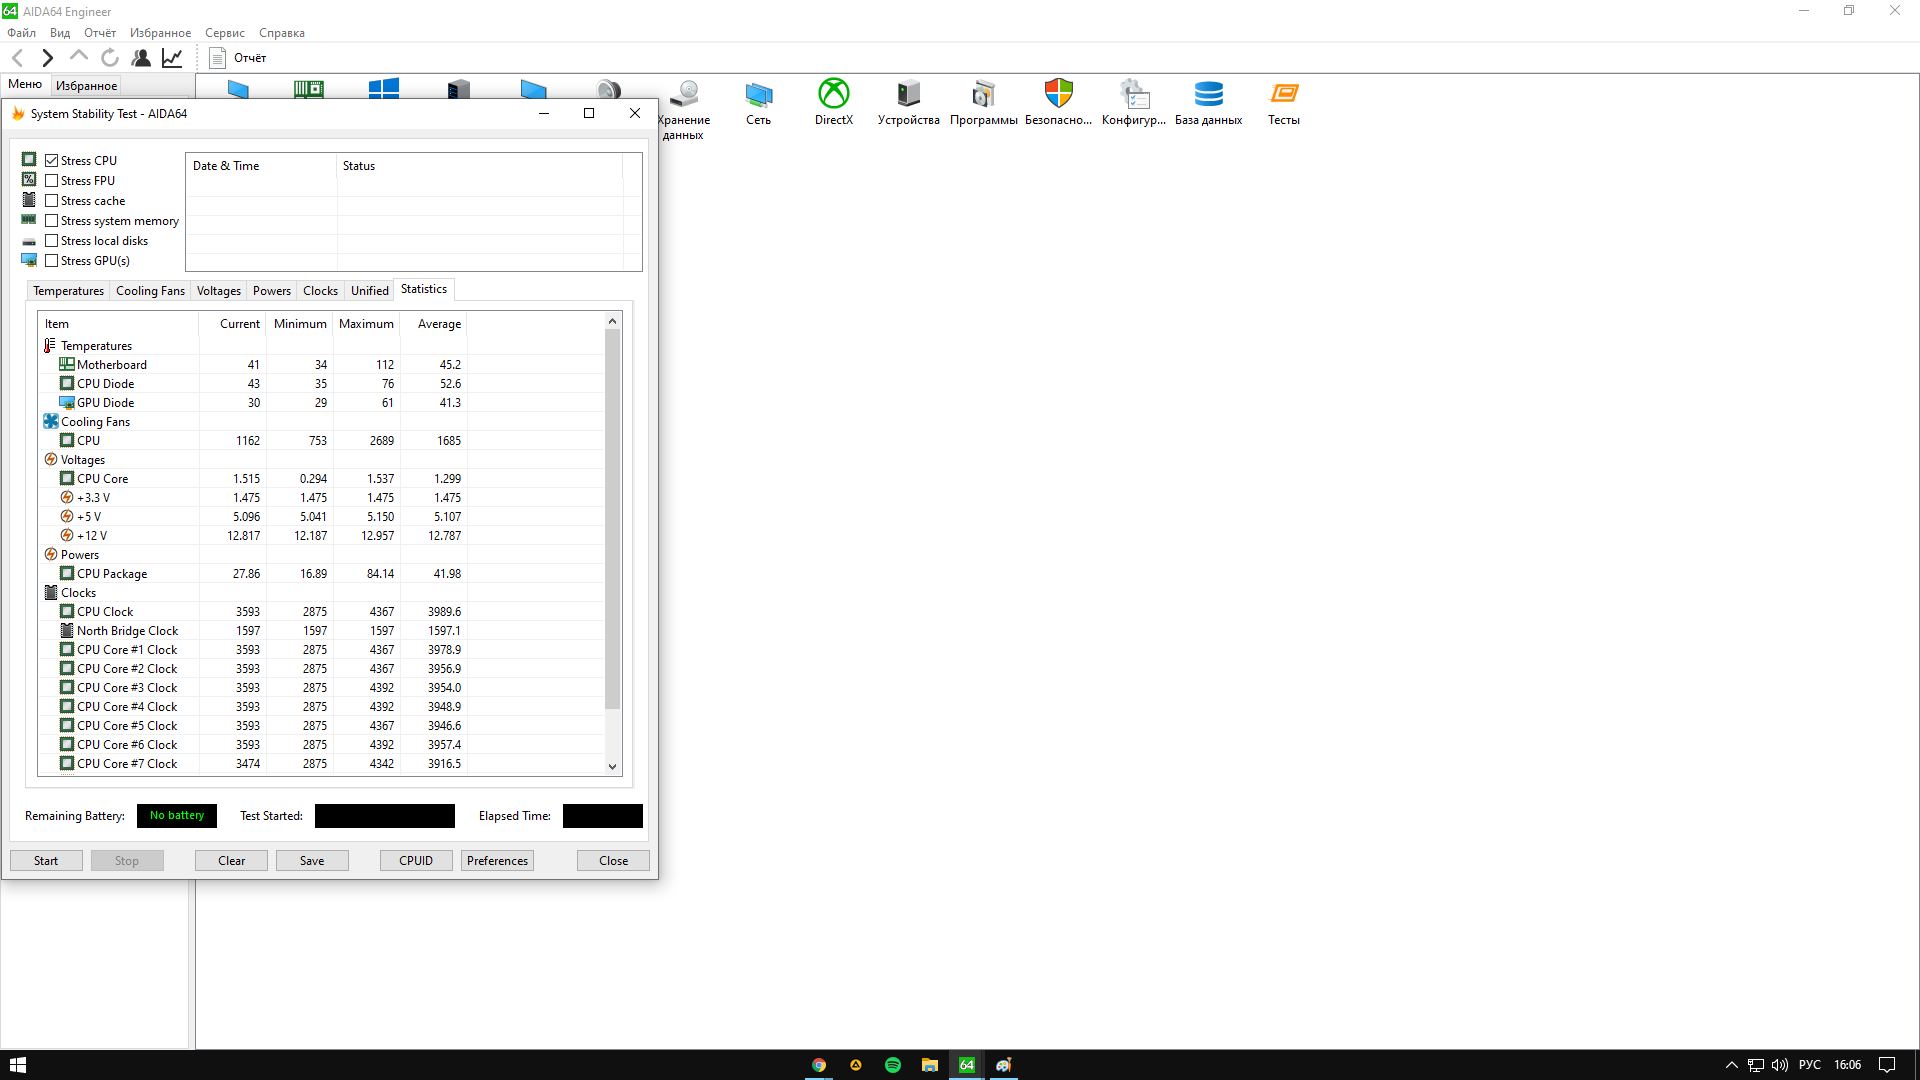Image resolution: width=1920 pixels, height=1080 pixels.
Task: Enable Stress system memory checkbox
Action: pos(52,221)
